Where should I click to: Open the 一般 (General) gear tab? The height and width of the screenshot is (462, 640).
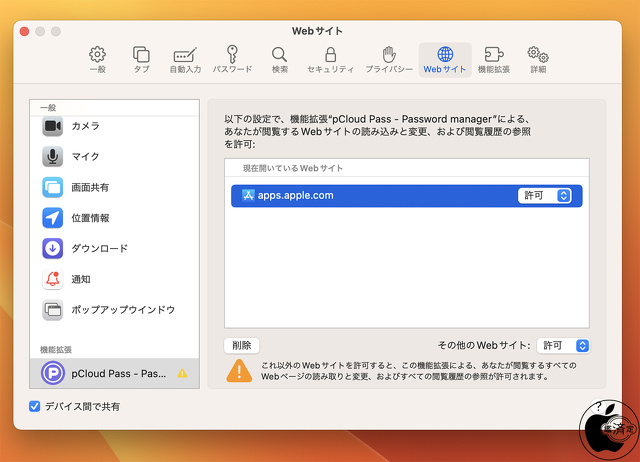pos(98,60)
